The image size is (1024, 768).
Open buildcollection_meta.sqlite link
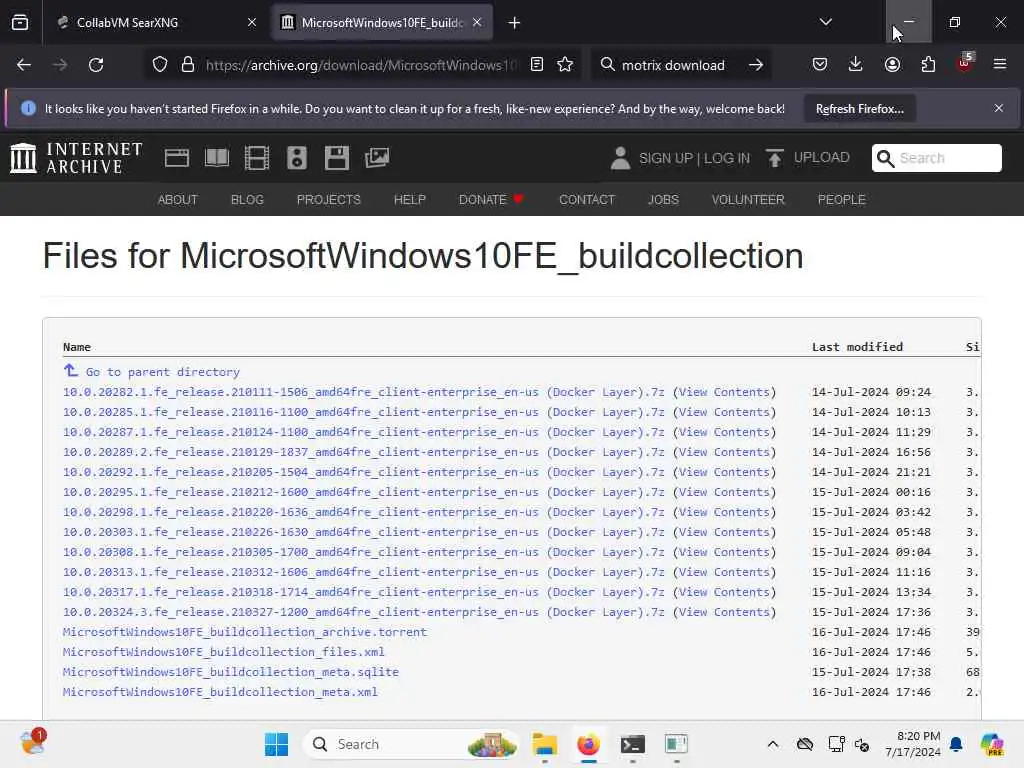(x=231, y=672)
